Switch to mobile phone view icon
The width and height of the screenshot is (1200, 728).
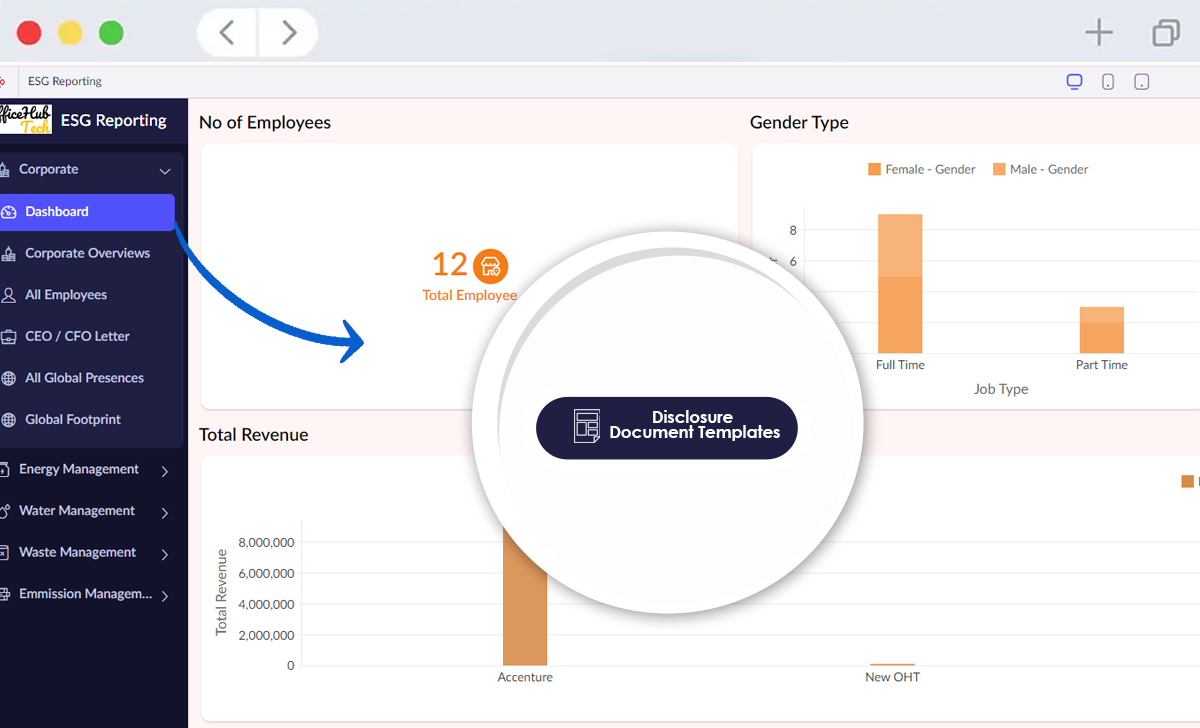point(1108,82)
